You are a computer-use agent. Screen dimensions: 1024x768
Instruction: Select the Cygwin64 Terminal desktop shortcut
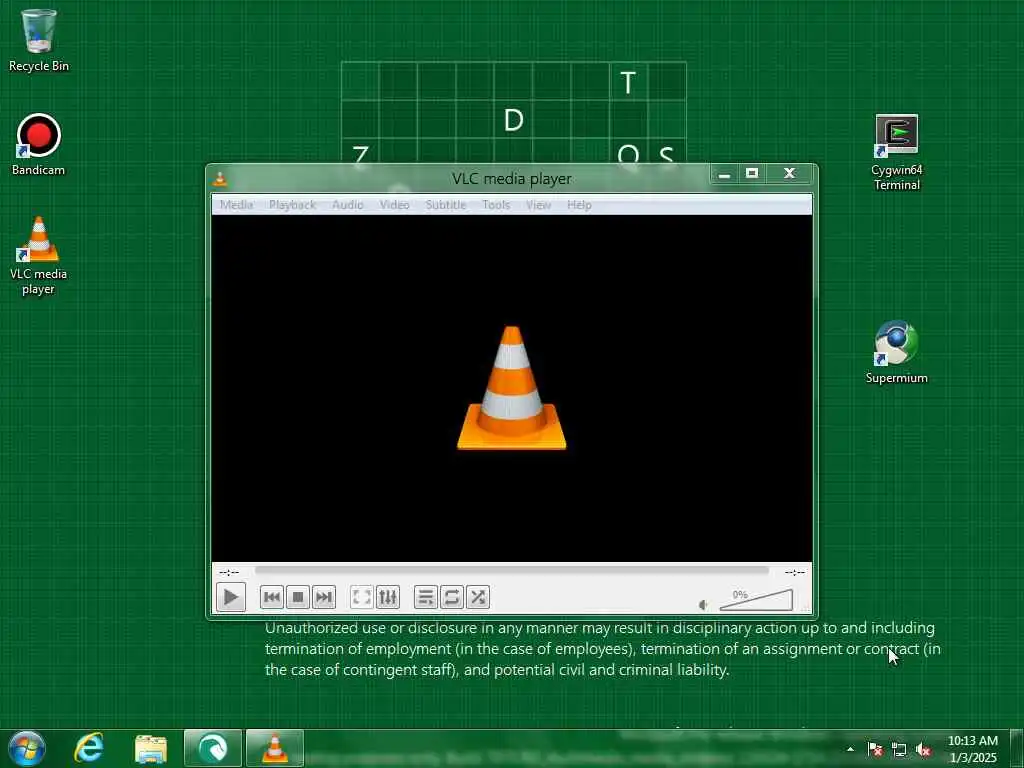coord(897,152)
